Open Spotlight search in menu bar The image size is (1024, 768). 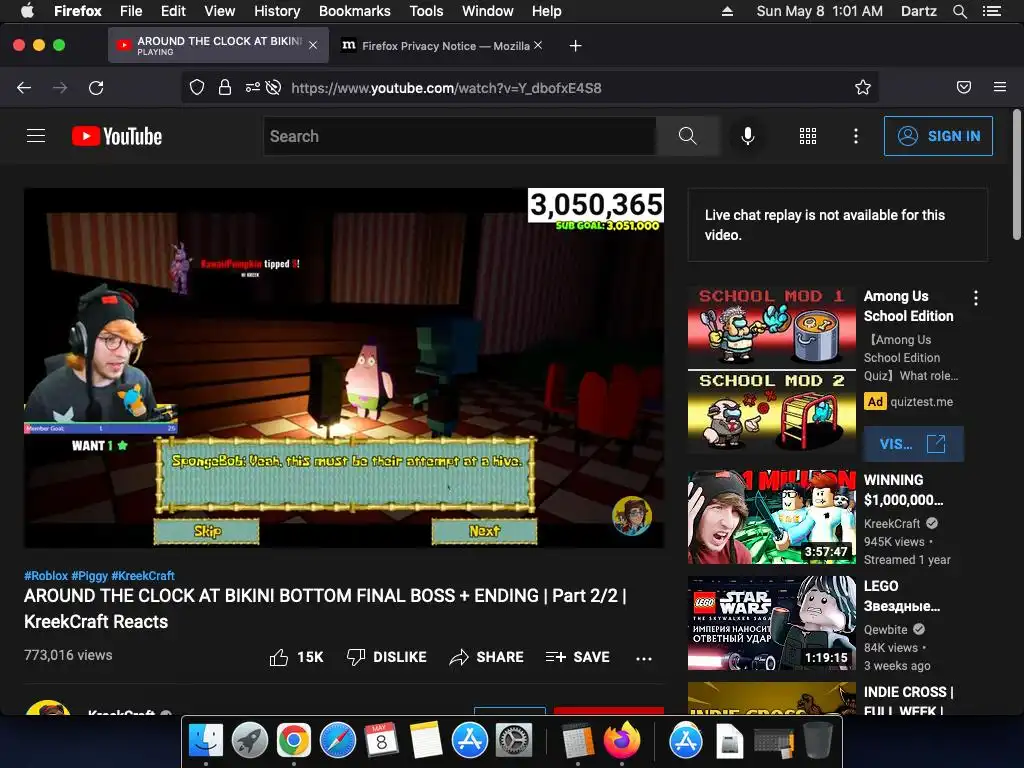tap(959, 11)
